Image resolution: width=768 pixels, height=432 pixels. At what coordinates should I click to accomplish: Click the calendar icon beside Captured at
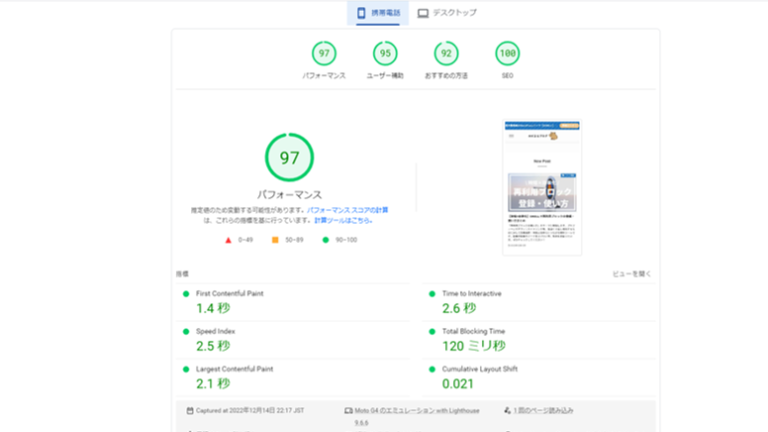189,410
